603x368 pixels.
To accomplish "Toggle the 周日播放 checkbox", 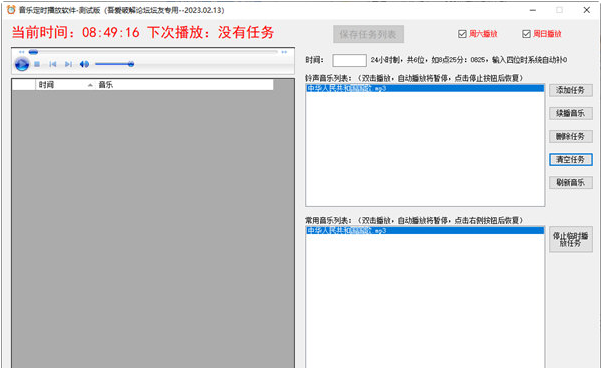I will [526, 34].
